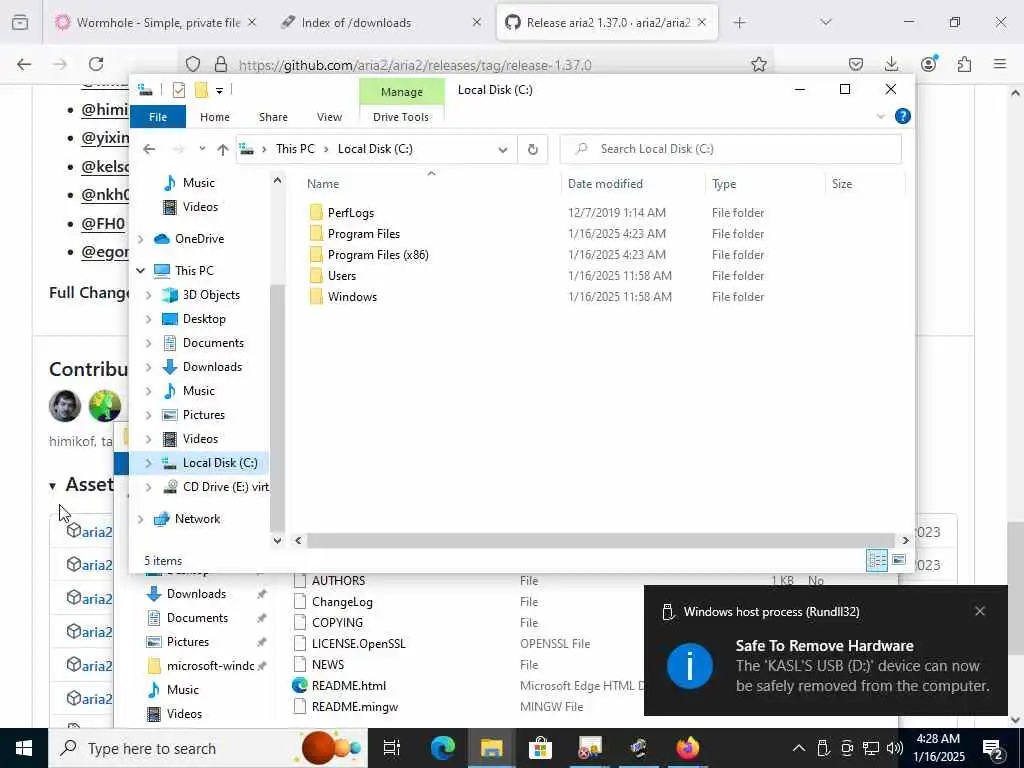Expand the CD Drive (E:) tree node
The height and width of the screenshot is (768, 1024).
click(x=148, y=487)
